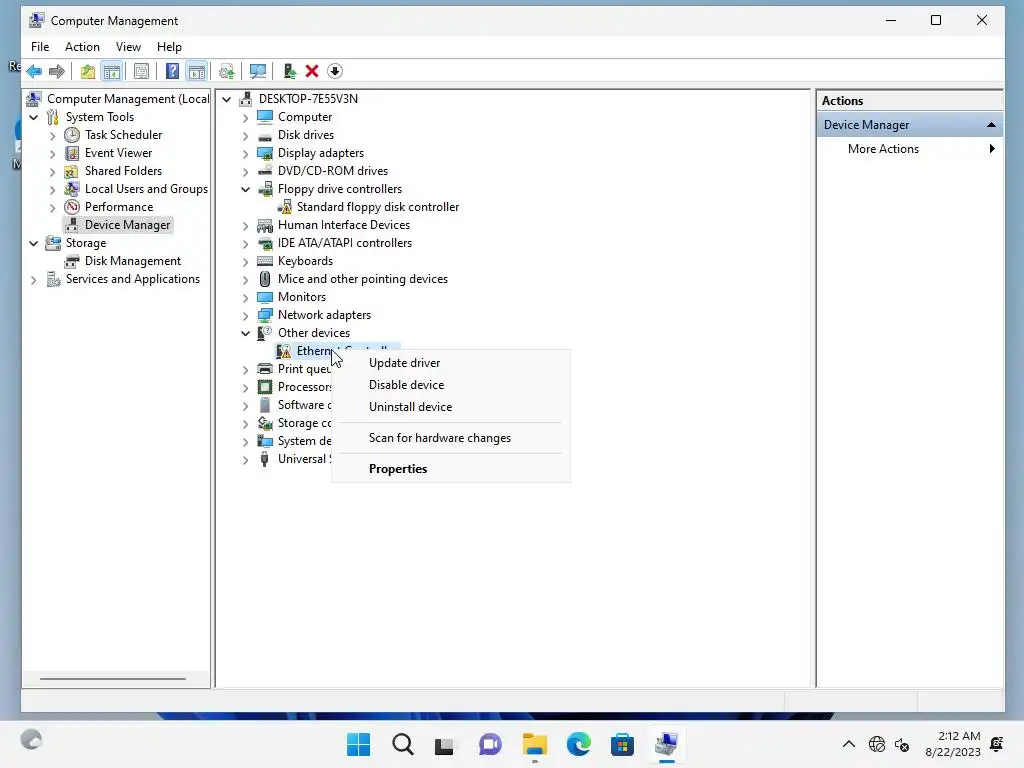Select the Computer category
The width and height of the screenshot is (1024, 768).
tap(305, 118)
